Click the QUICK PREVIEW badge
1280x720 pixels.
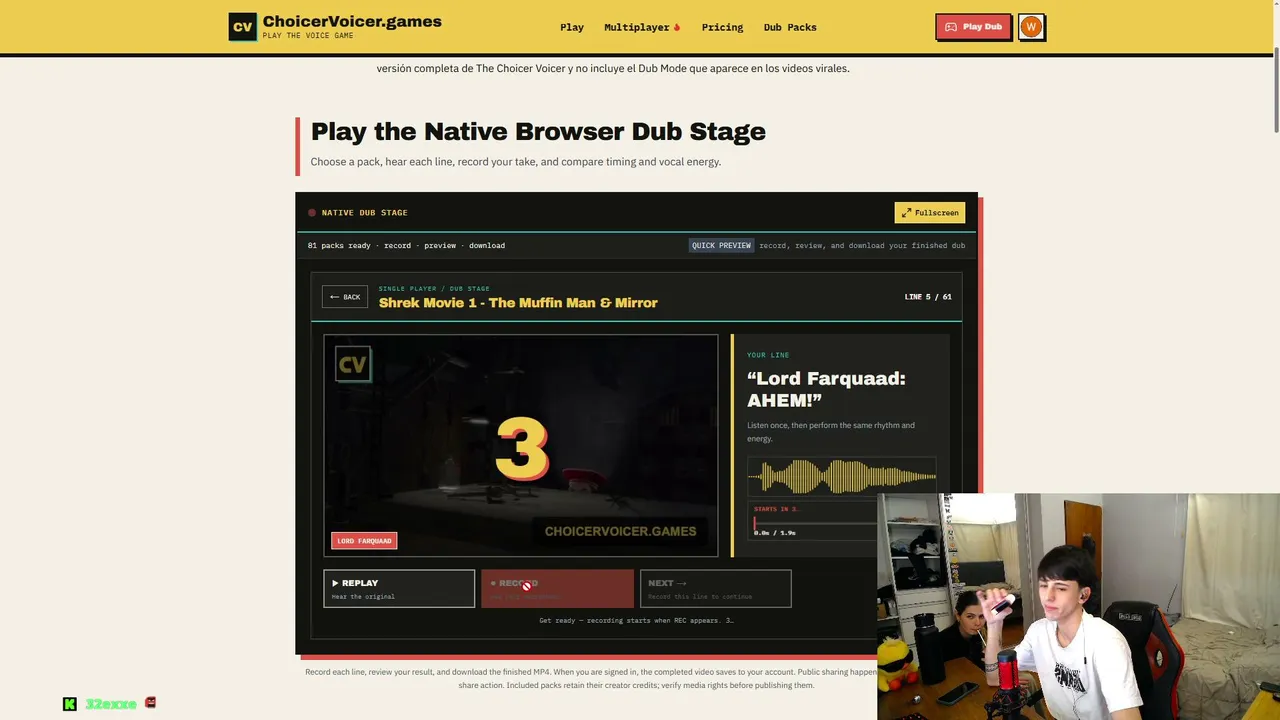pyautogui.click(x=721, y=245)
